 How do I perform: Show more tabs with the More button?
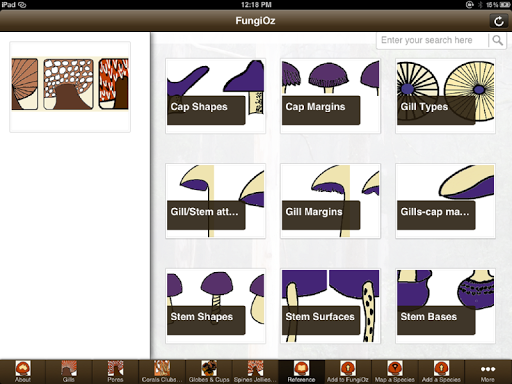[x=488, y=372]
